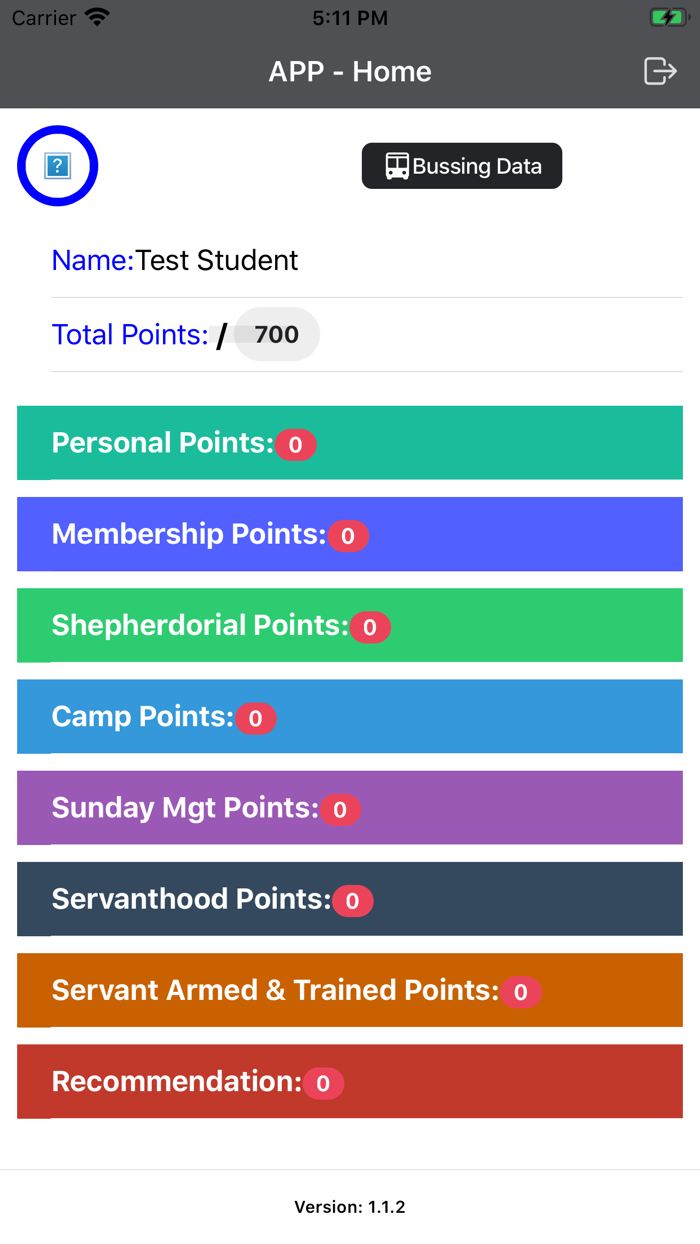Viewport: 700px width, 1244px height.
Task: Expand the Servant Armed & Trained Points section
Action: [350, 990]
